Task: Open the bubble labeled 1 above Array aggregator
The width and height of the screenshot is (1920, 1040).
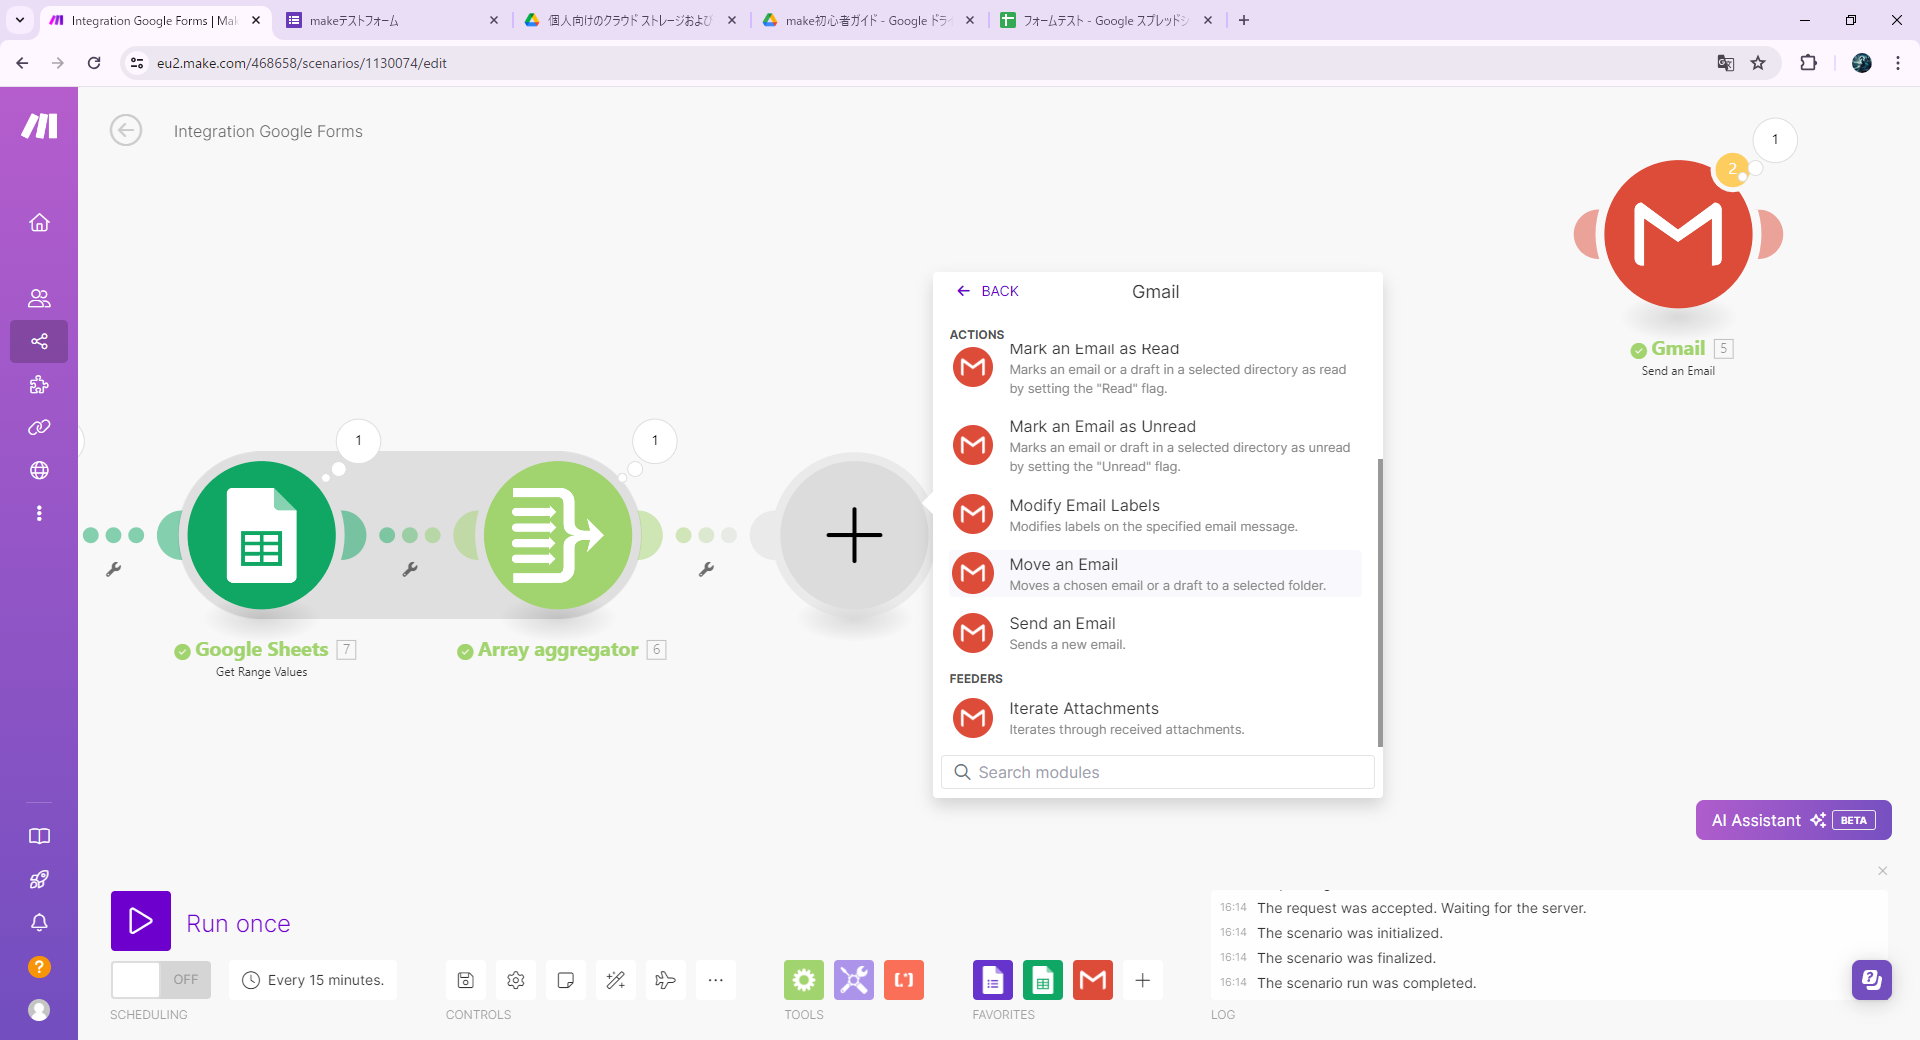Action: [655, 440]
